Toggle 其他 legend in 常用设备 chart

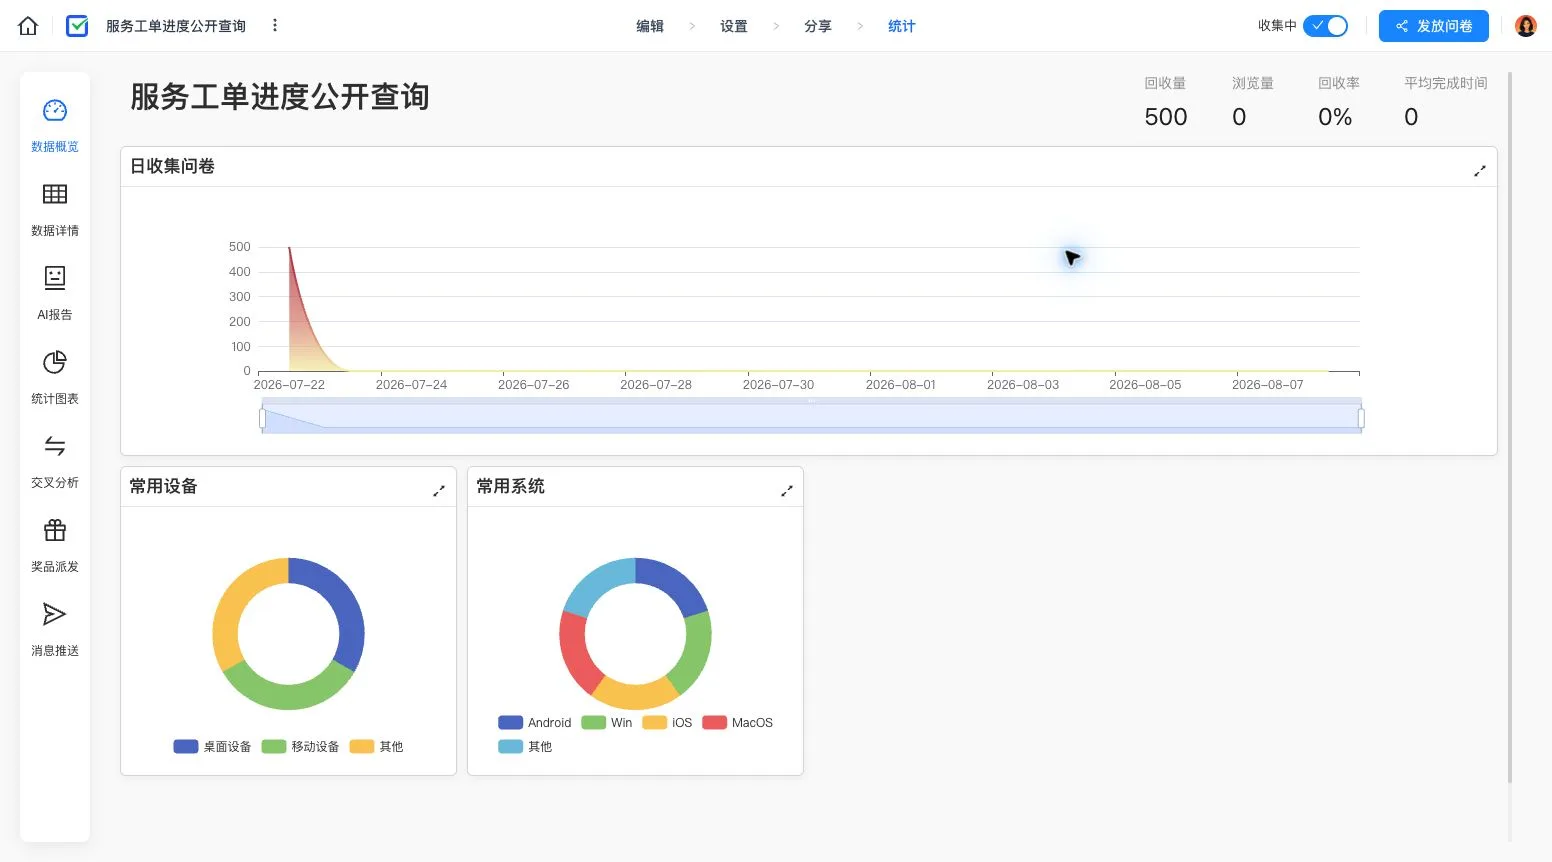pyautogui.click(x=377, y=747)
